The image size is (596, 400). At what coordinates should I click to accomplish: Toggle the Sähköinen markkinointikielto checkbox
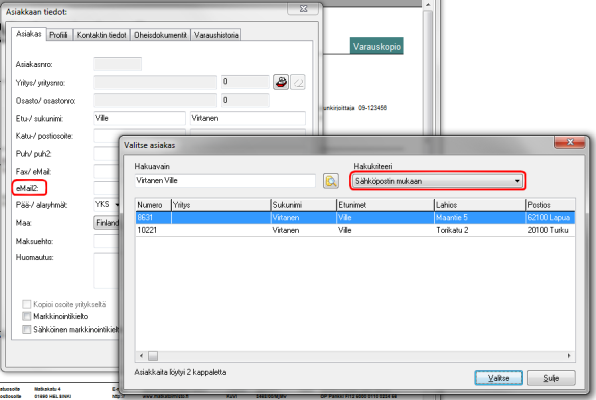27,329
